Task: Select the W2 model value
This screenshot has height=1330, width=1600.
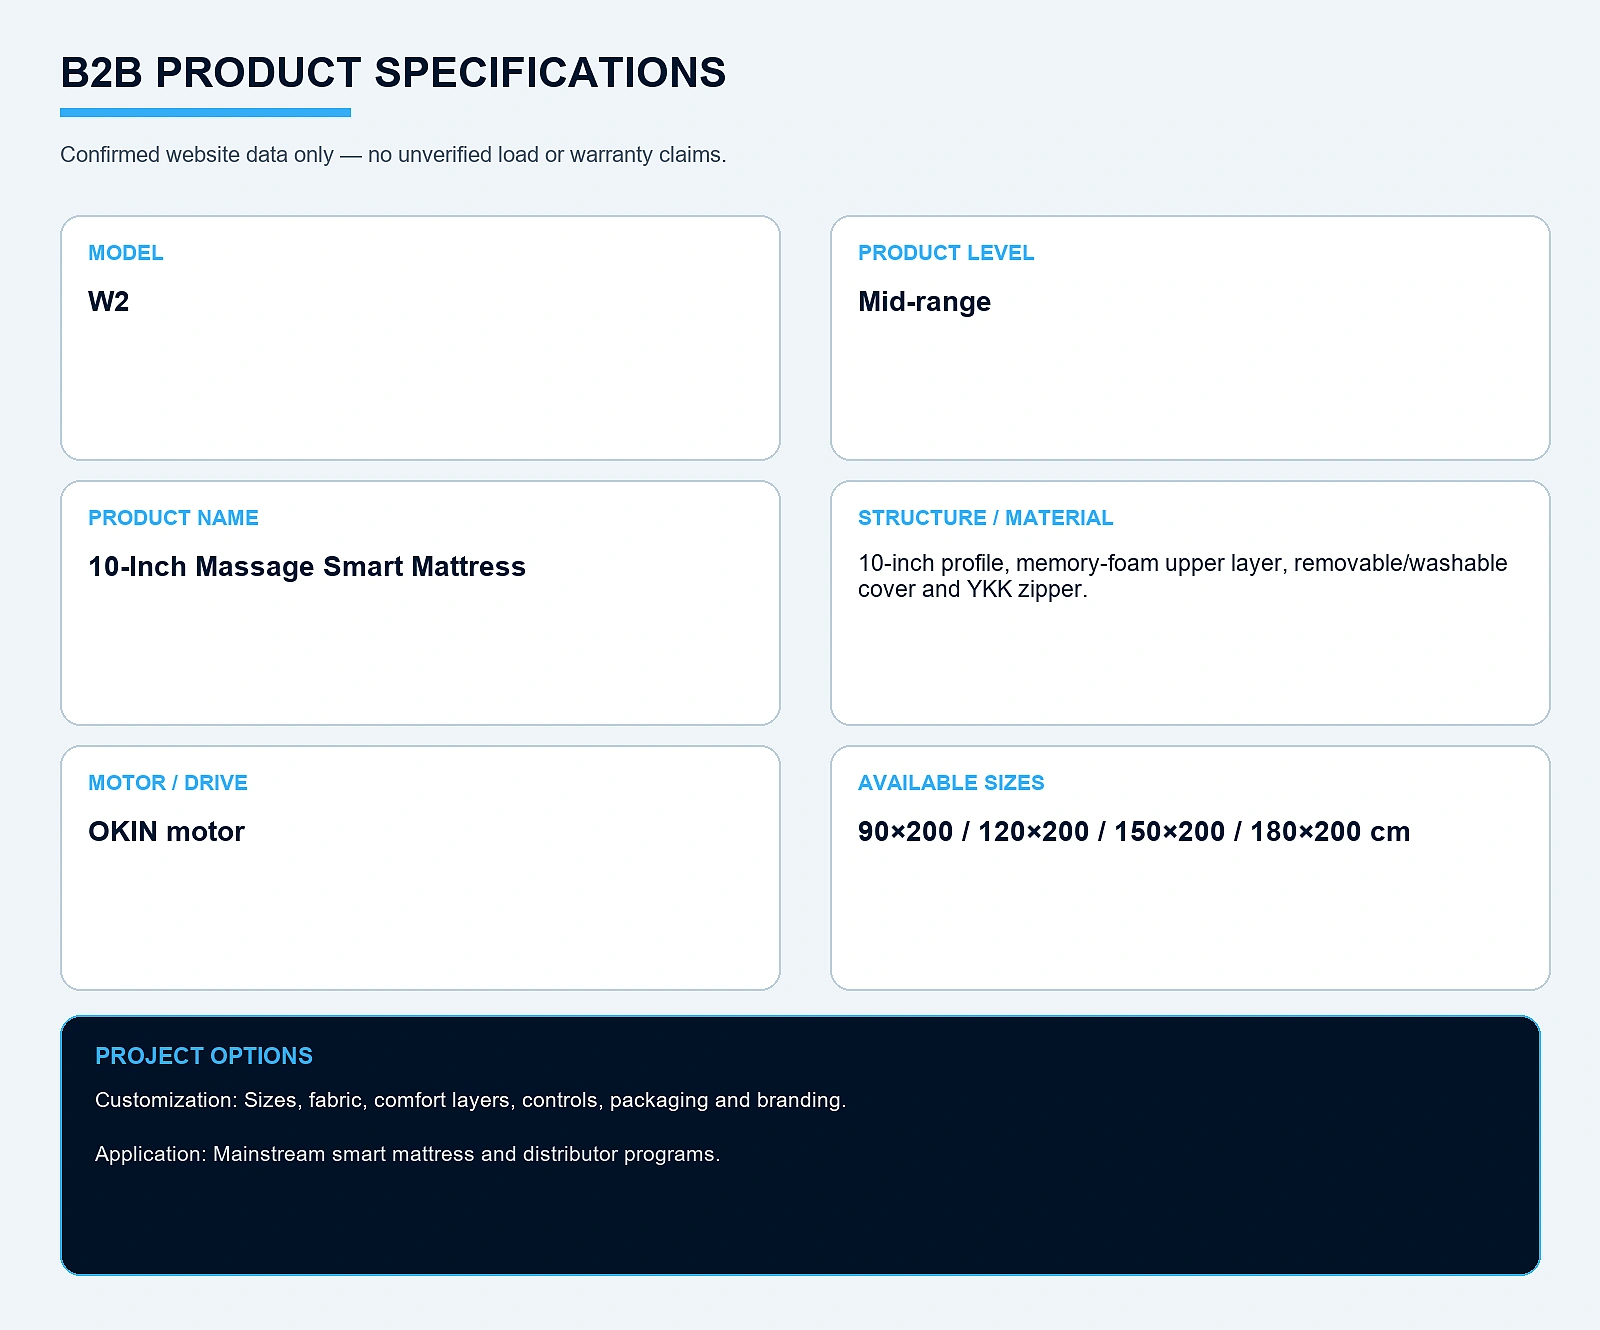Action: point(108,301)
